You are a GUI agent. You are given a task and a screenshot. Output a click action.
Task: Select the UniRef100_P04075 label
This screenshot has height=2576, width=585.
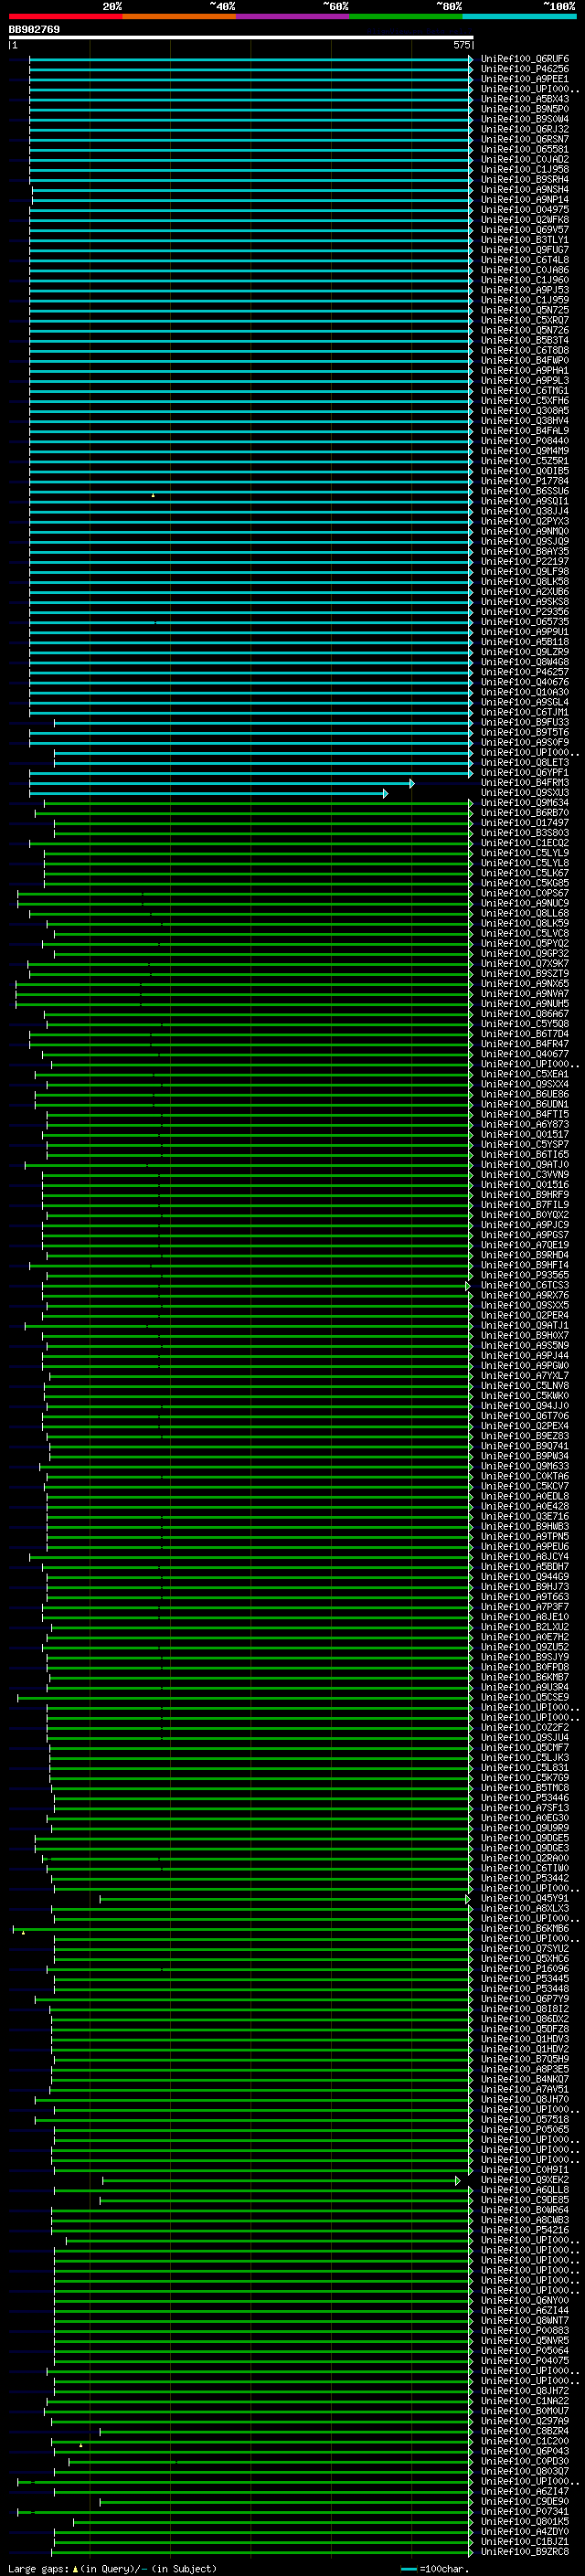point(525,2360)
